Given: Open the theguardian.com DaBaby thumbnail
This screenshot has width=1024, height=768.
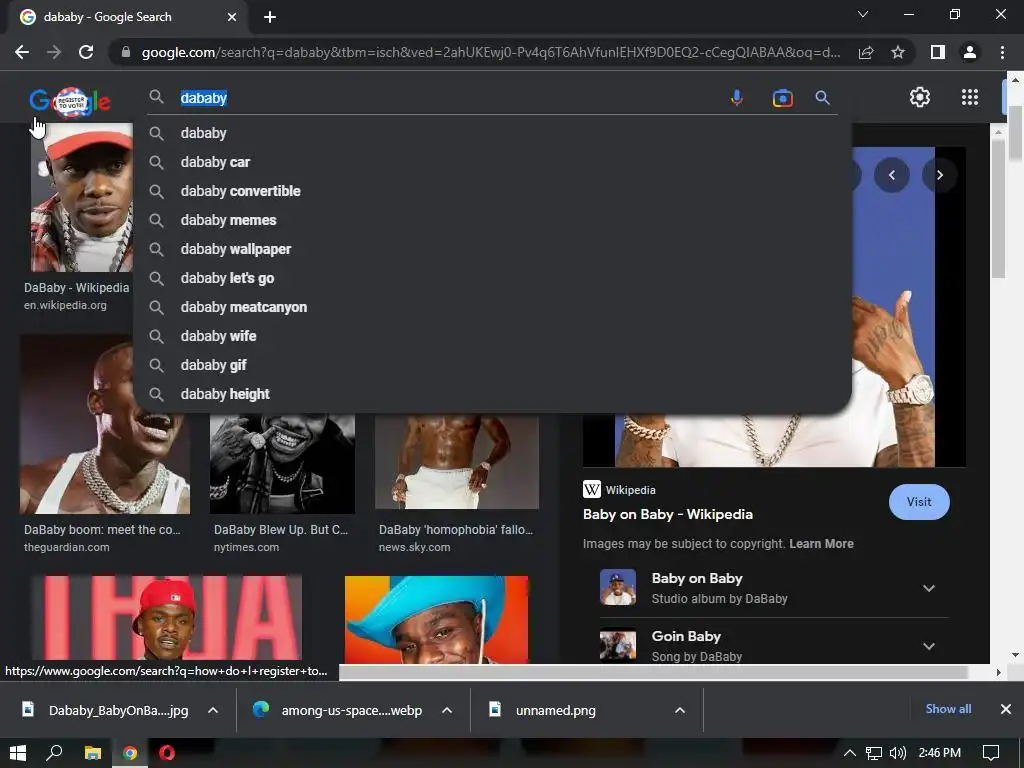Looking at the screenshot, I should [104, 424].
